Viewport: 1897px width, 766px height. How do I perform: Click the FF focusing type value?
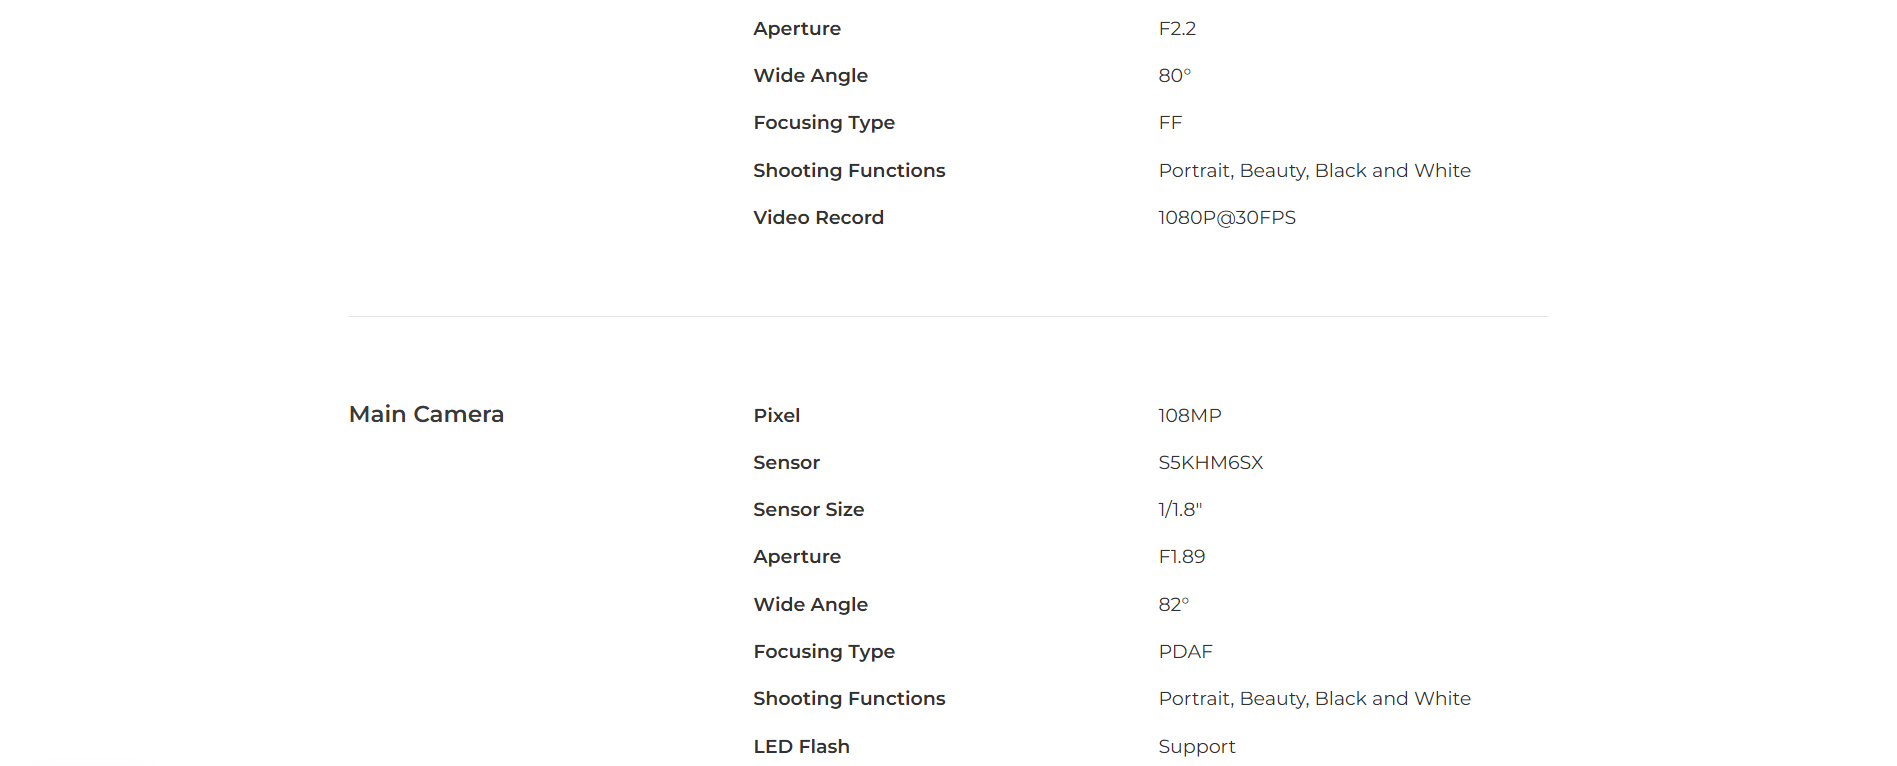pos(1170,123)
